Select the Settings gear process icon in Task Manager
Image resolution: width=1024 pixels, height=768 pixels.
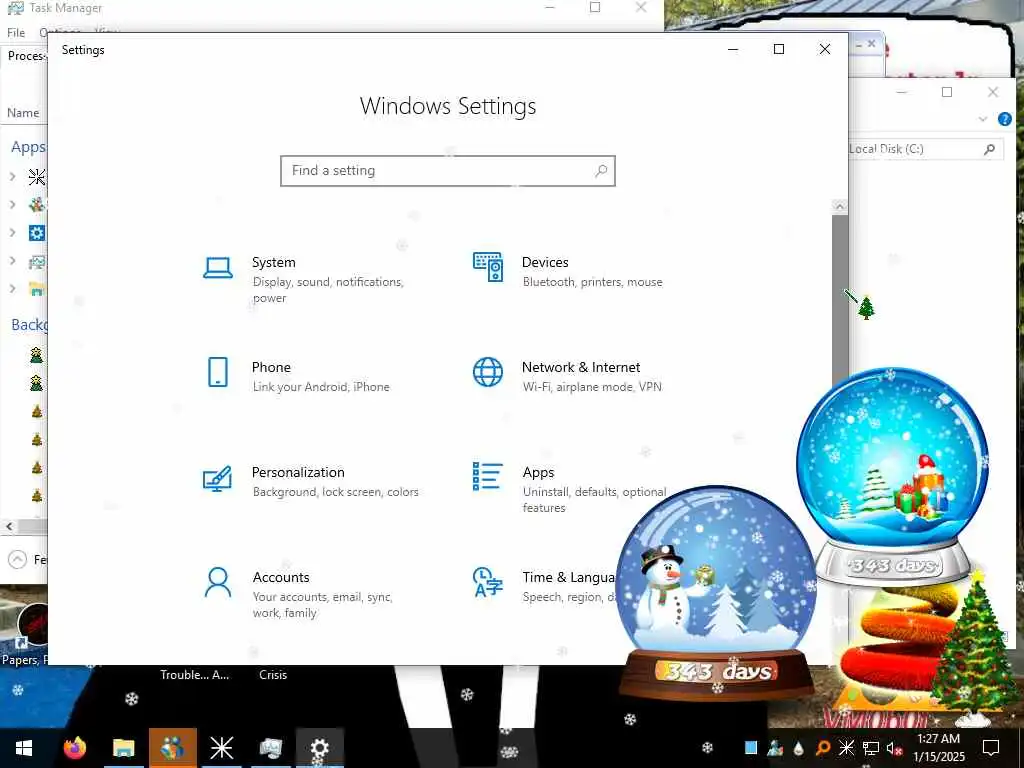click(x=37, y=232)
